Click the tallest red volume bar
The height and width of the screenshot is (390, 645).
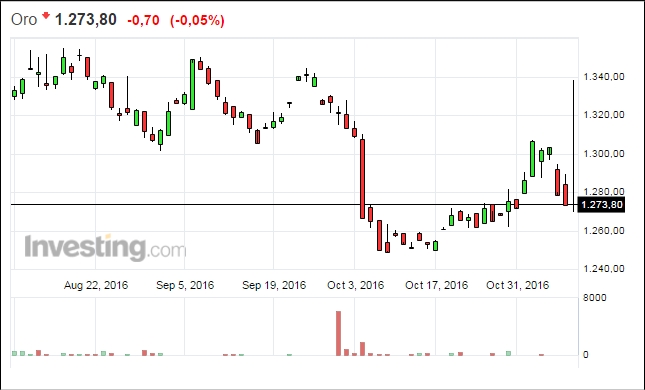(x=339, y=333)
